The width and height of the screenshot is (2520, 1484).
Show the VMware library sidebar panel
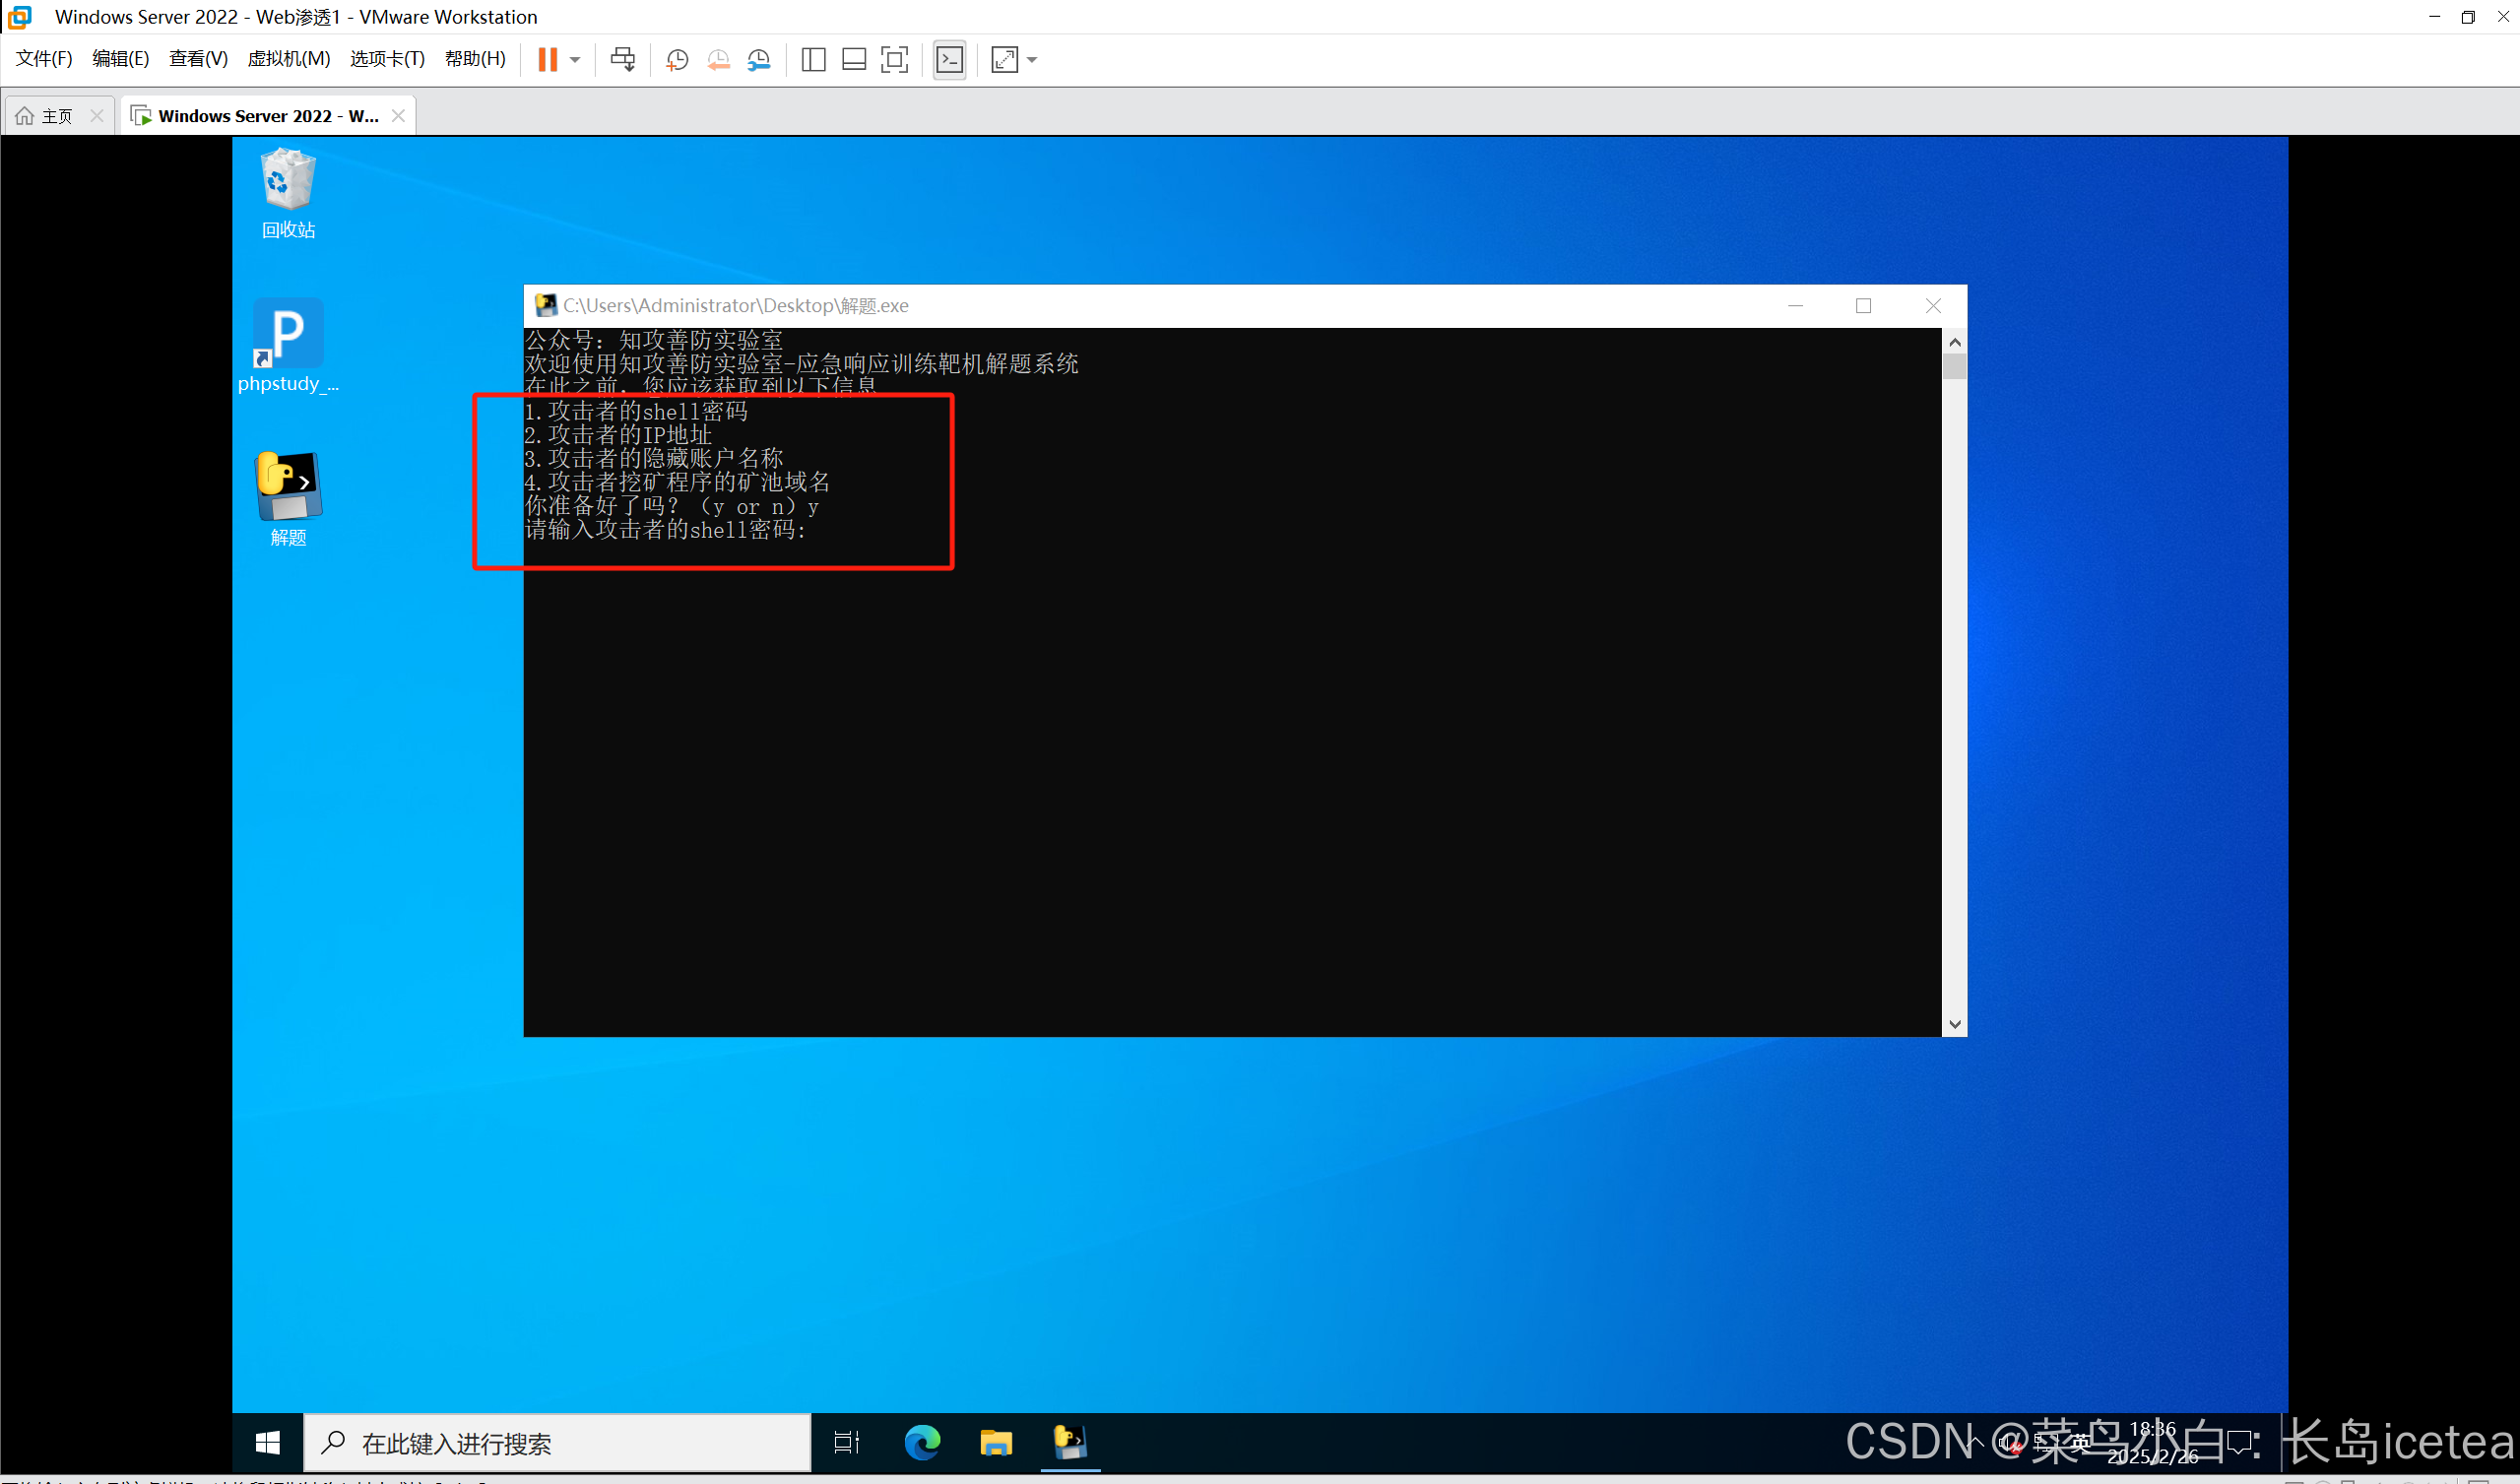[813, 60]
